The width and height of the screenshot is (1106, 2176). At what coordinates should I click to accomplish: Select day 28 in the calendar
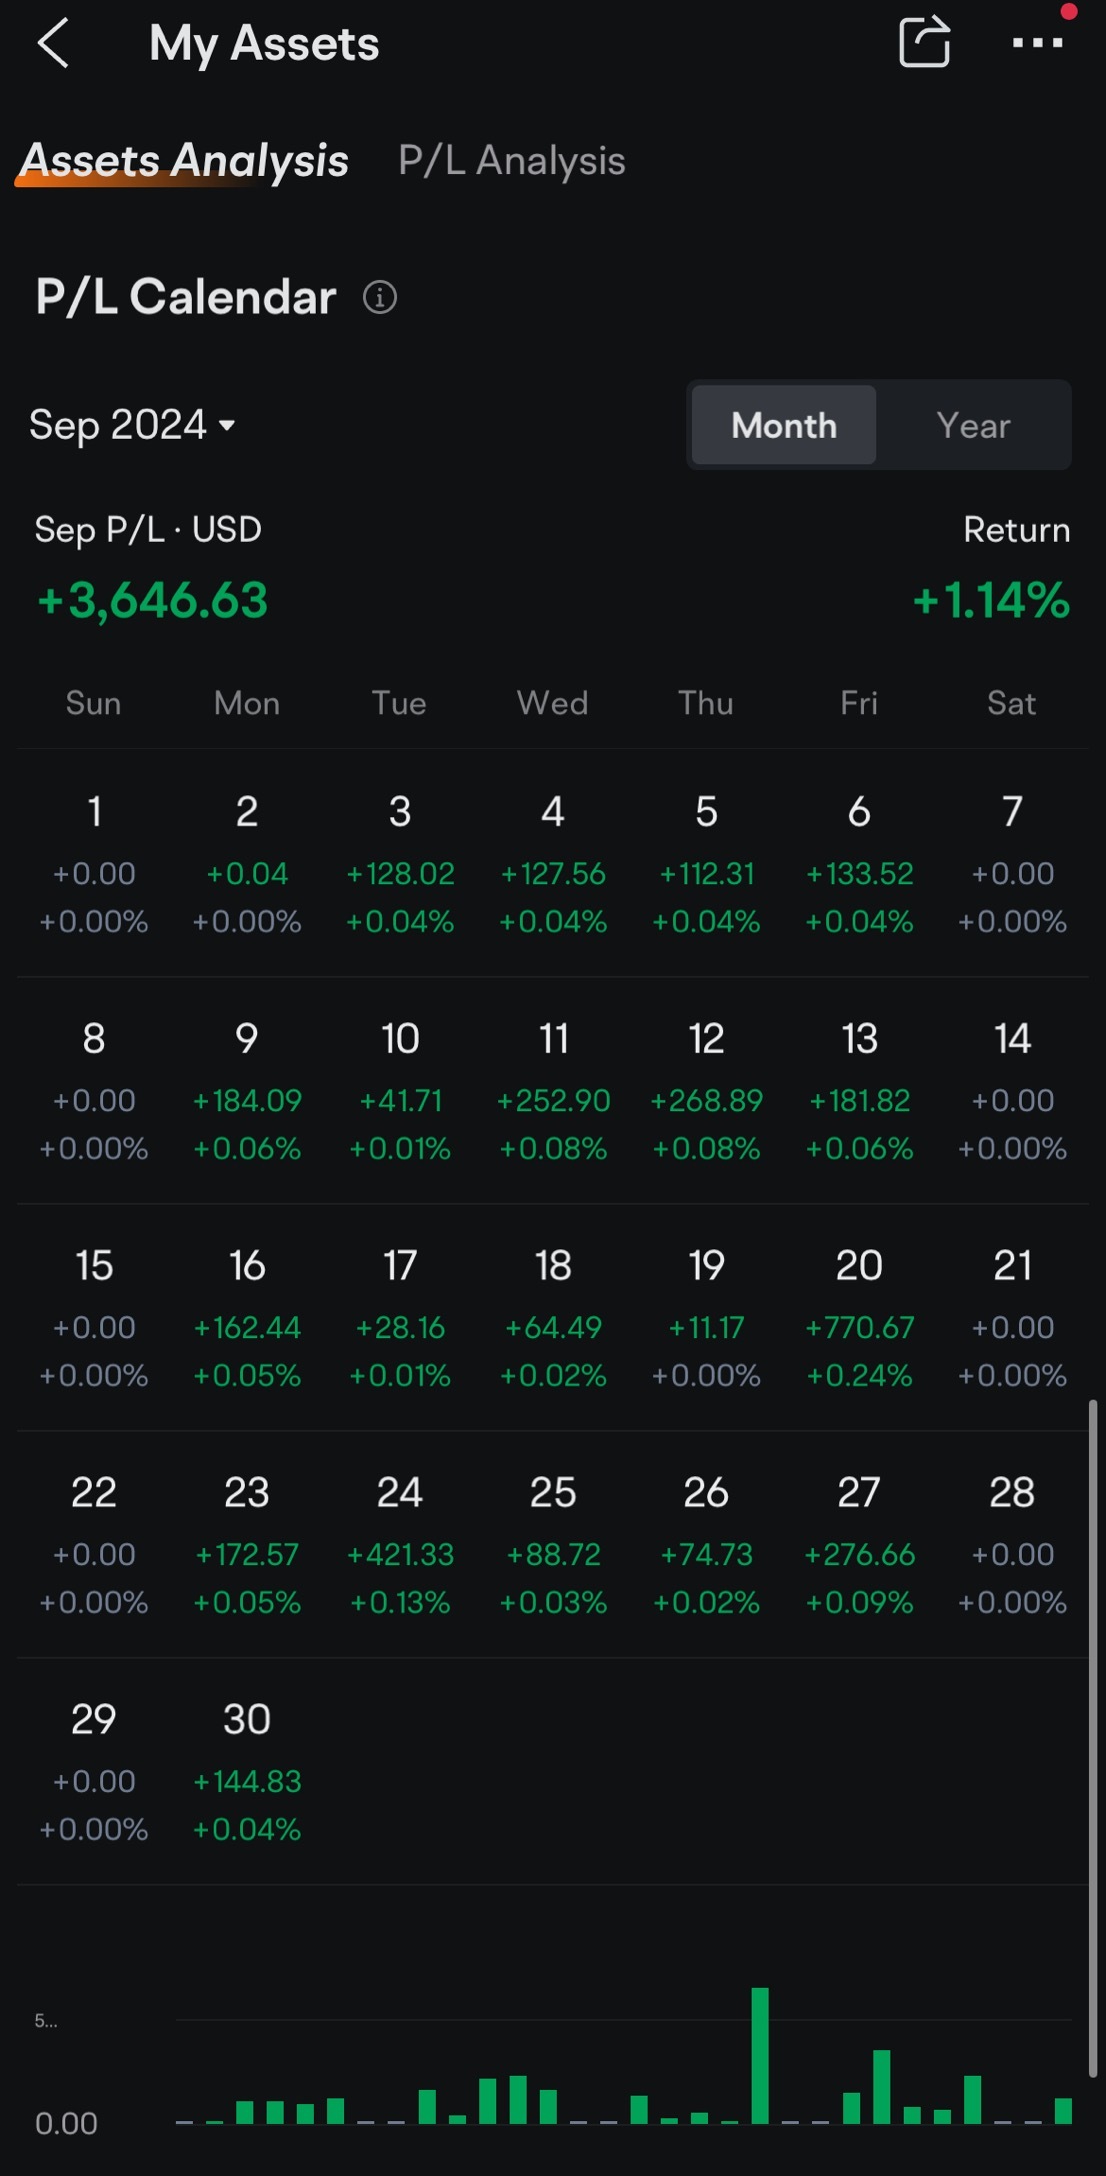(1012, 1544)
